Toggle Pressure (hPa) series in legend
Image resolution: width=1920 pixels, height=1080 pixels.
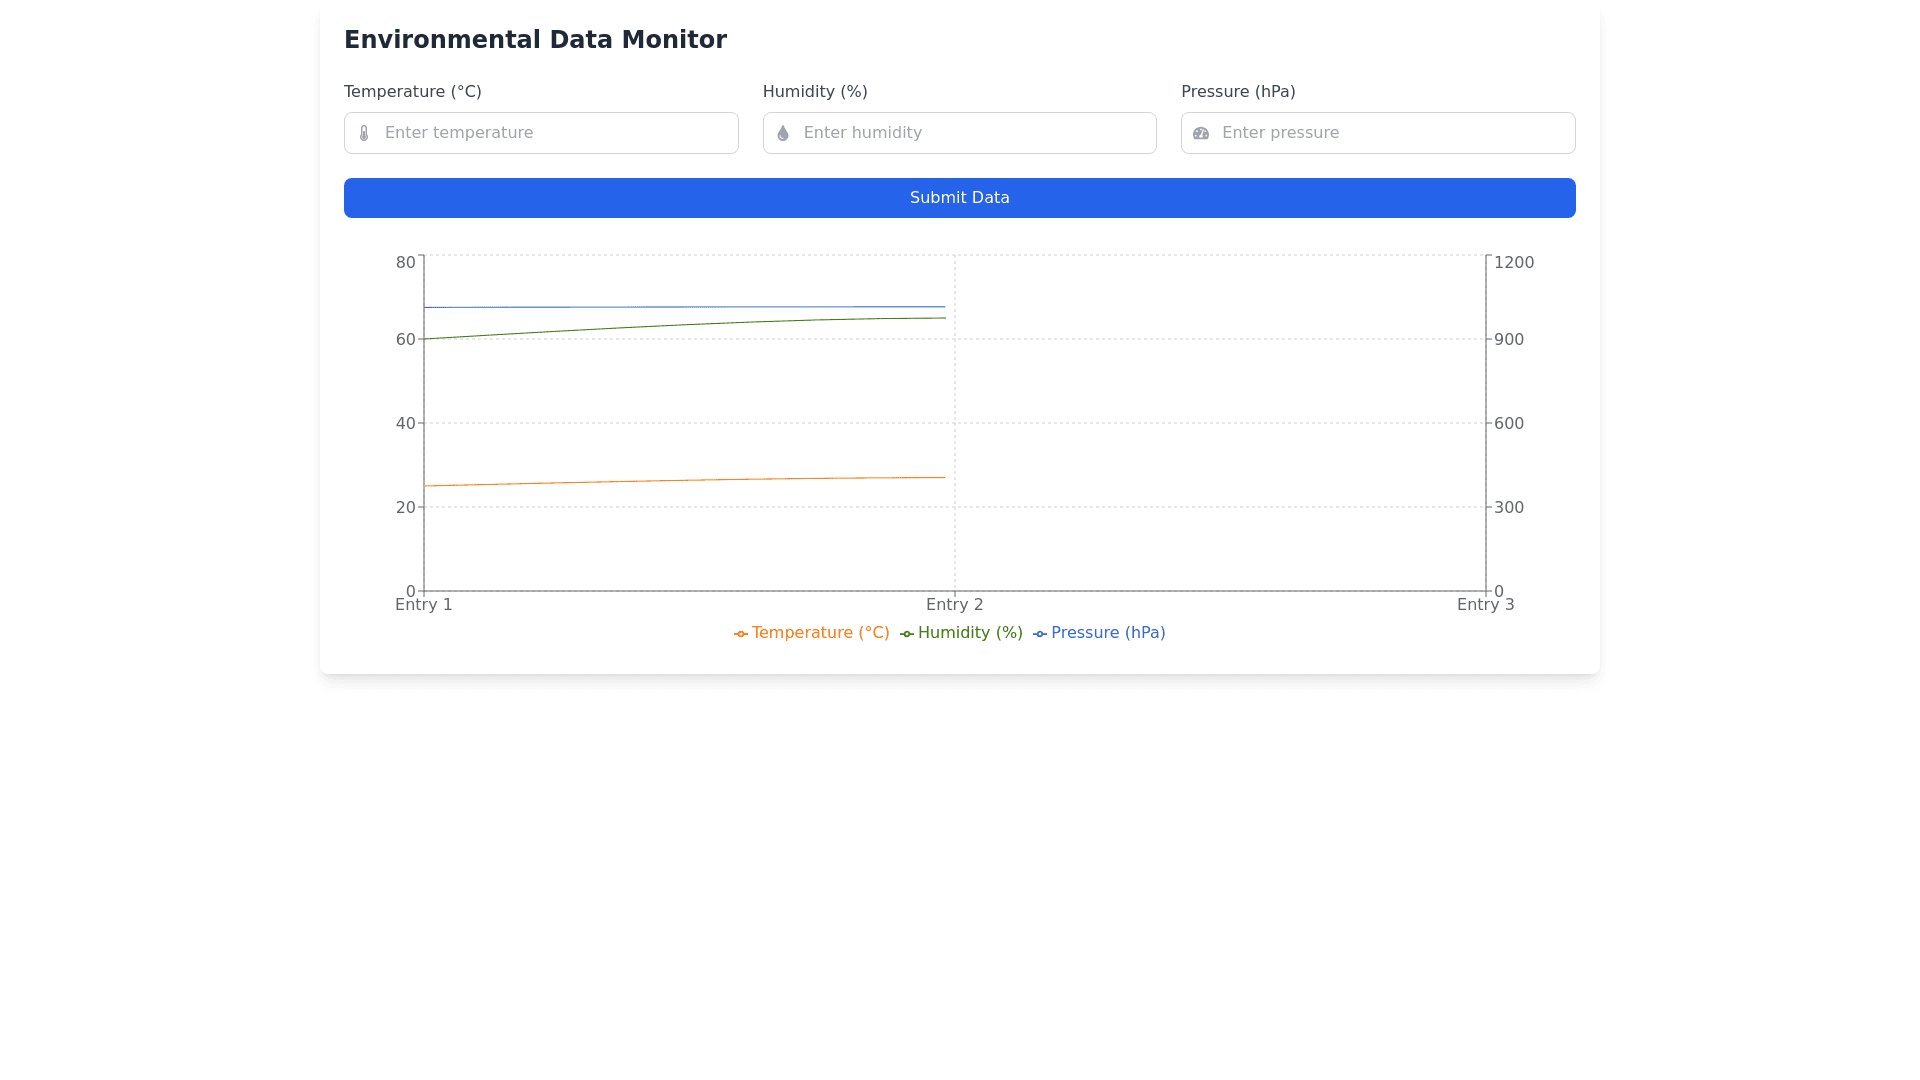(1108, 633)
